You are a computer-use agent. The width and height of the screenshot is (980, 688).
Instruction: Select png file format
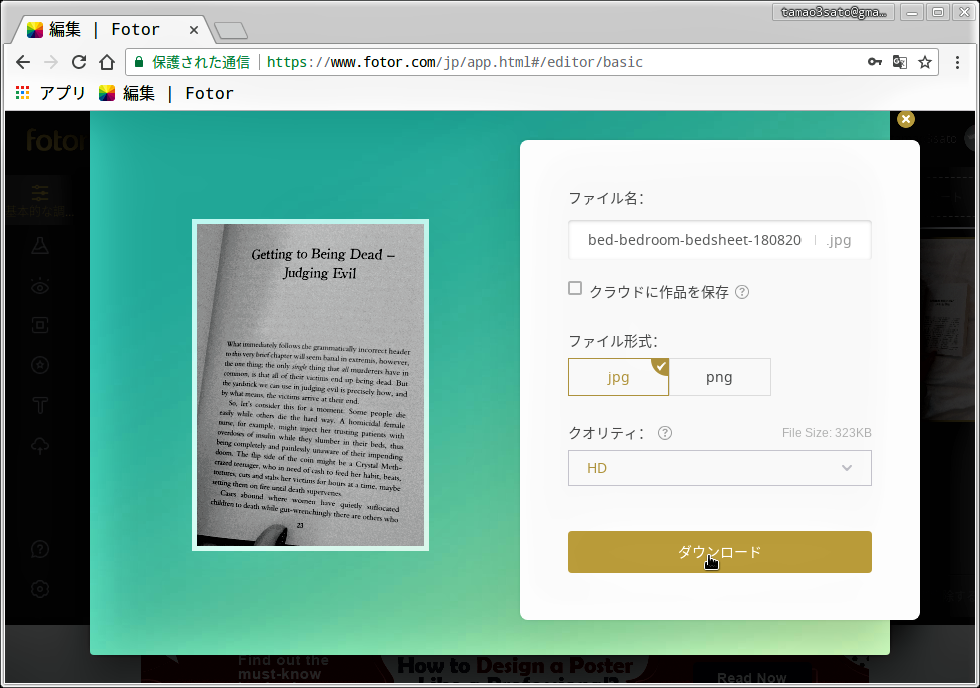719,377
